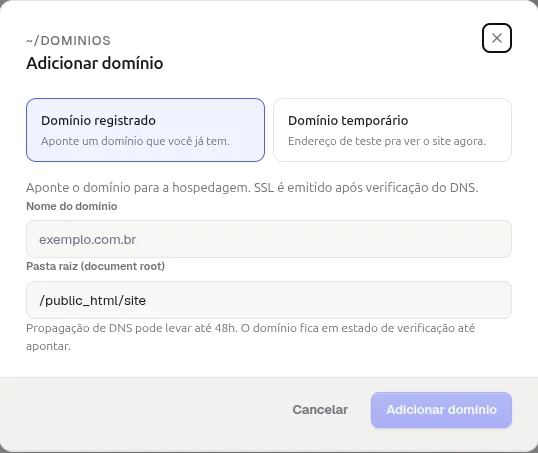Select the Domínio registrado option card
Image resolution: width=538 pixels, height=453 pixels.
(x=145, y=130)
